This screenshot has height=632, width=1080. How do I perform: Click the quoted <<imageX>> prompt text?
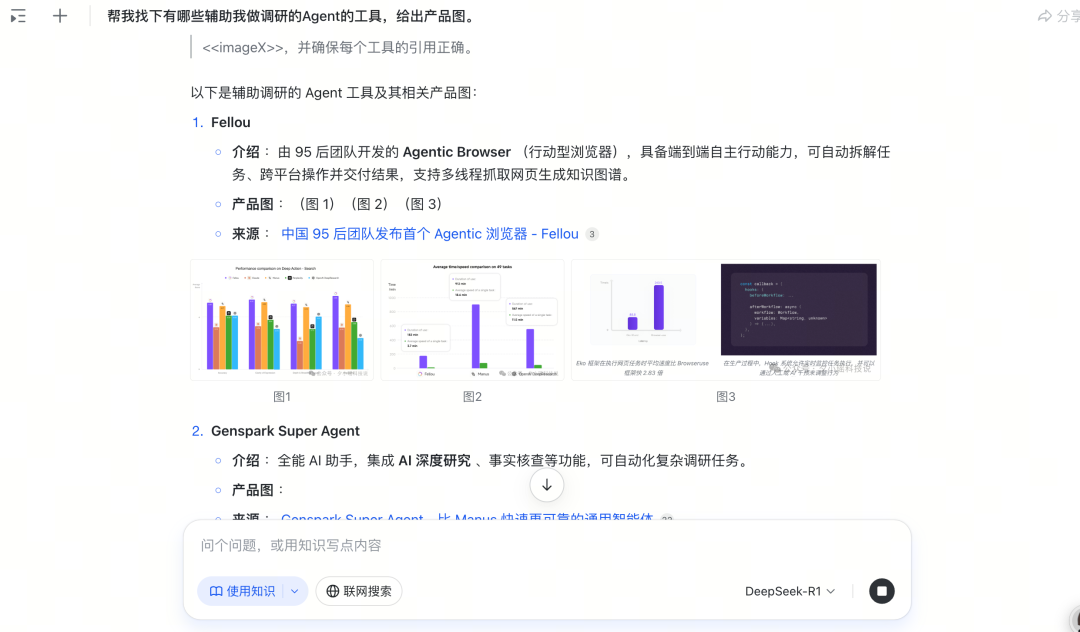[x=338, y=48]
